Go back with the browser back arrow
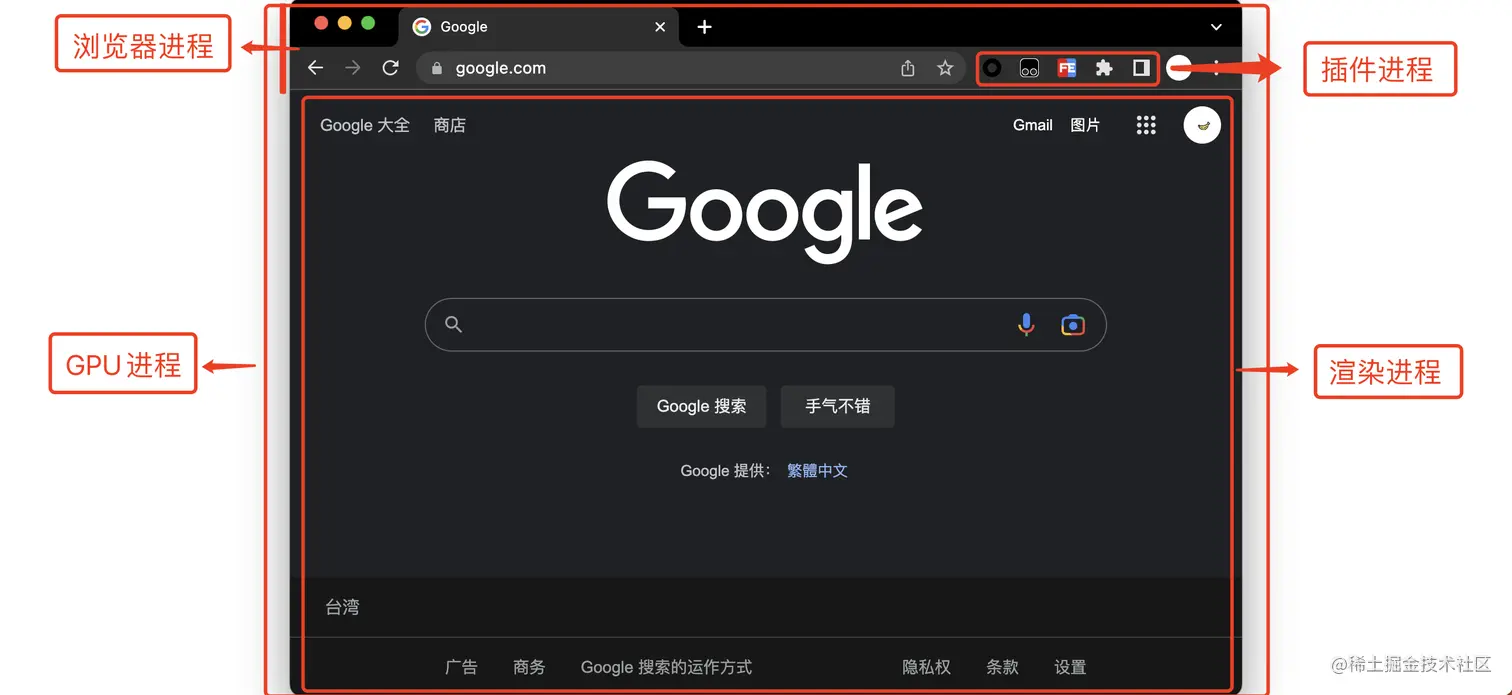 click(315, 68)
